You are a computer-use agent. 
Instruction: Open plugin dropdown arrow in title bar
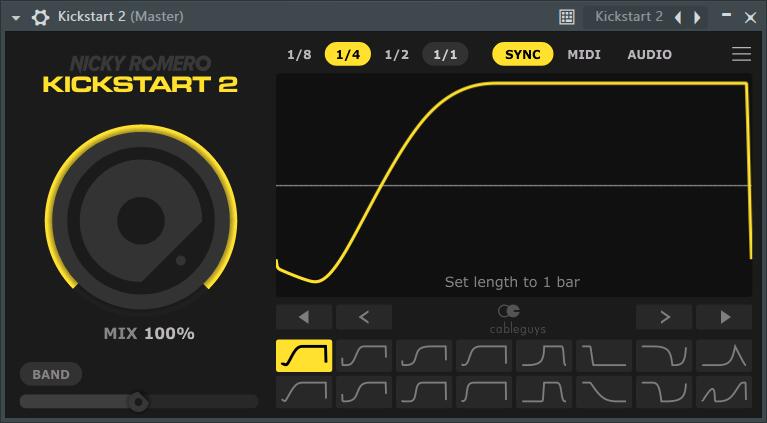(x=16, y=18)
